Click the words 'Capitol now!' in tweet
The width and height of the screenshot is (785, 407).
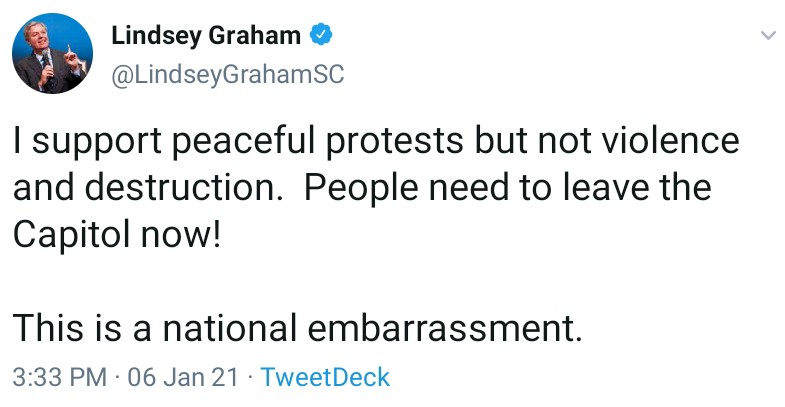click(x=117, y=235)
